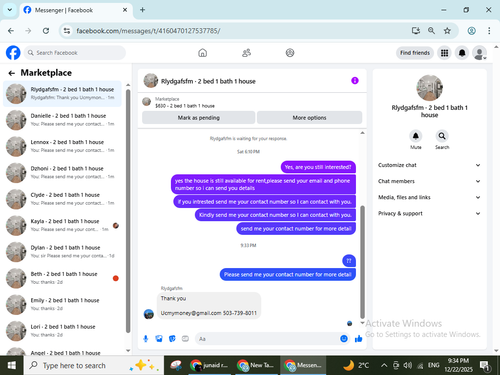Go back from Marketplace with arrow
The image size is (500, 375).
tap(11, 73)
